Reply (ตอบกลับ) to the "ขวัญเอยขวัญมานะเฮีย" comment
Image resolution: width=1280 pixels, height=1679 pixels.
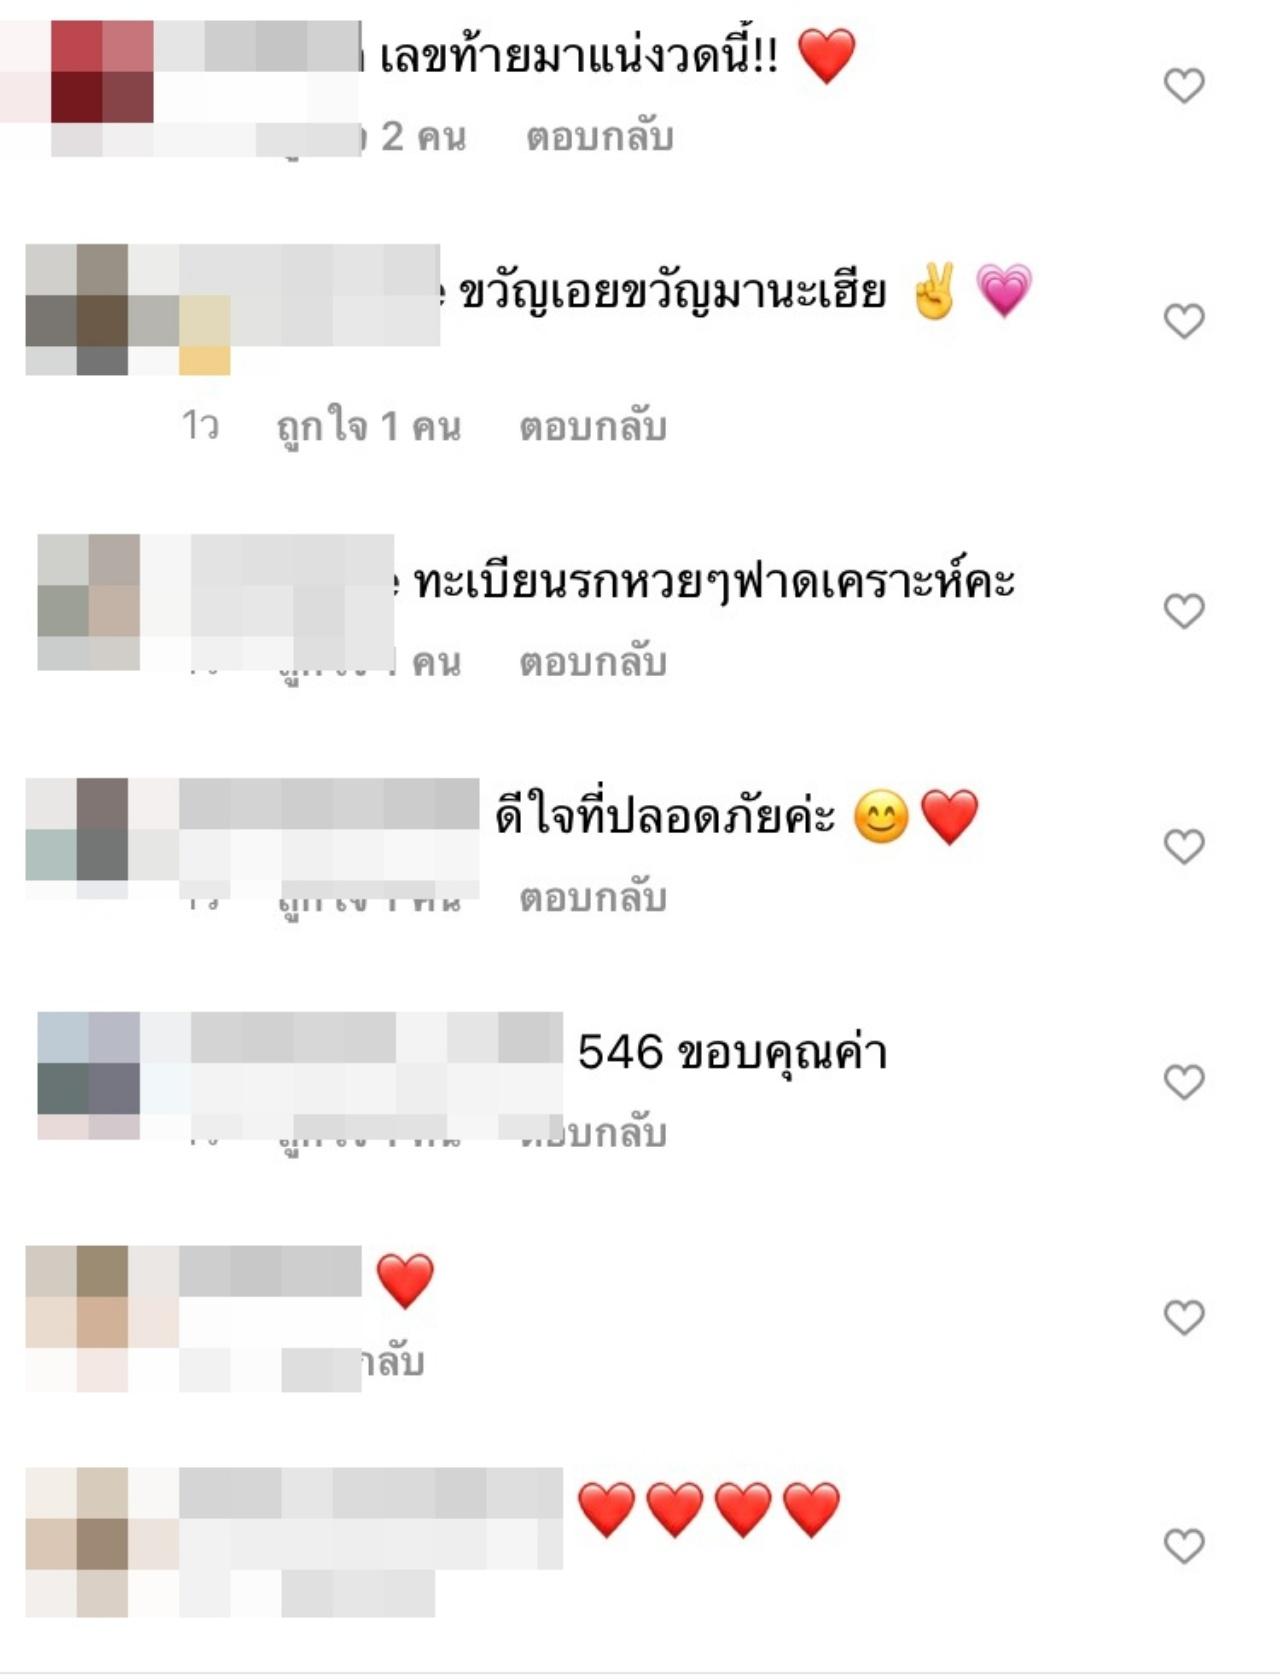click(x=593, y=427)
